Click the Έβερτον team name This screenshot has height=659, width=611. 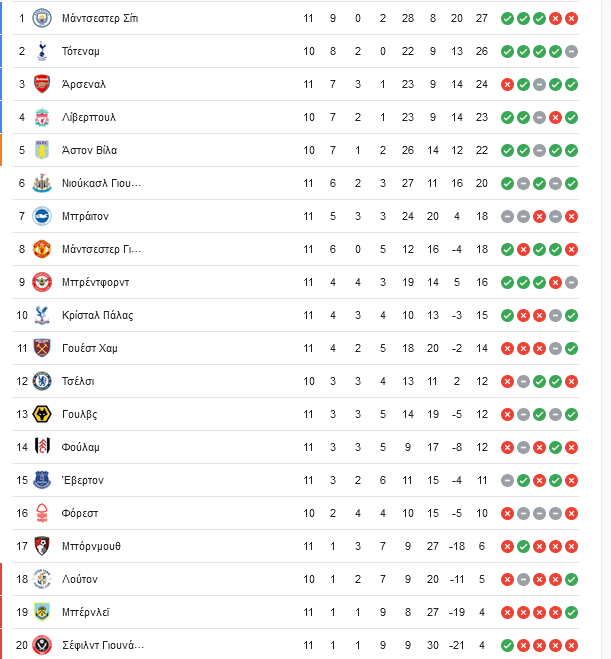pyautogui.click(x=82, y=480)
